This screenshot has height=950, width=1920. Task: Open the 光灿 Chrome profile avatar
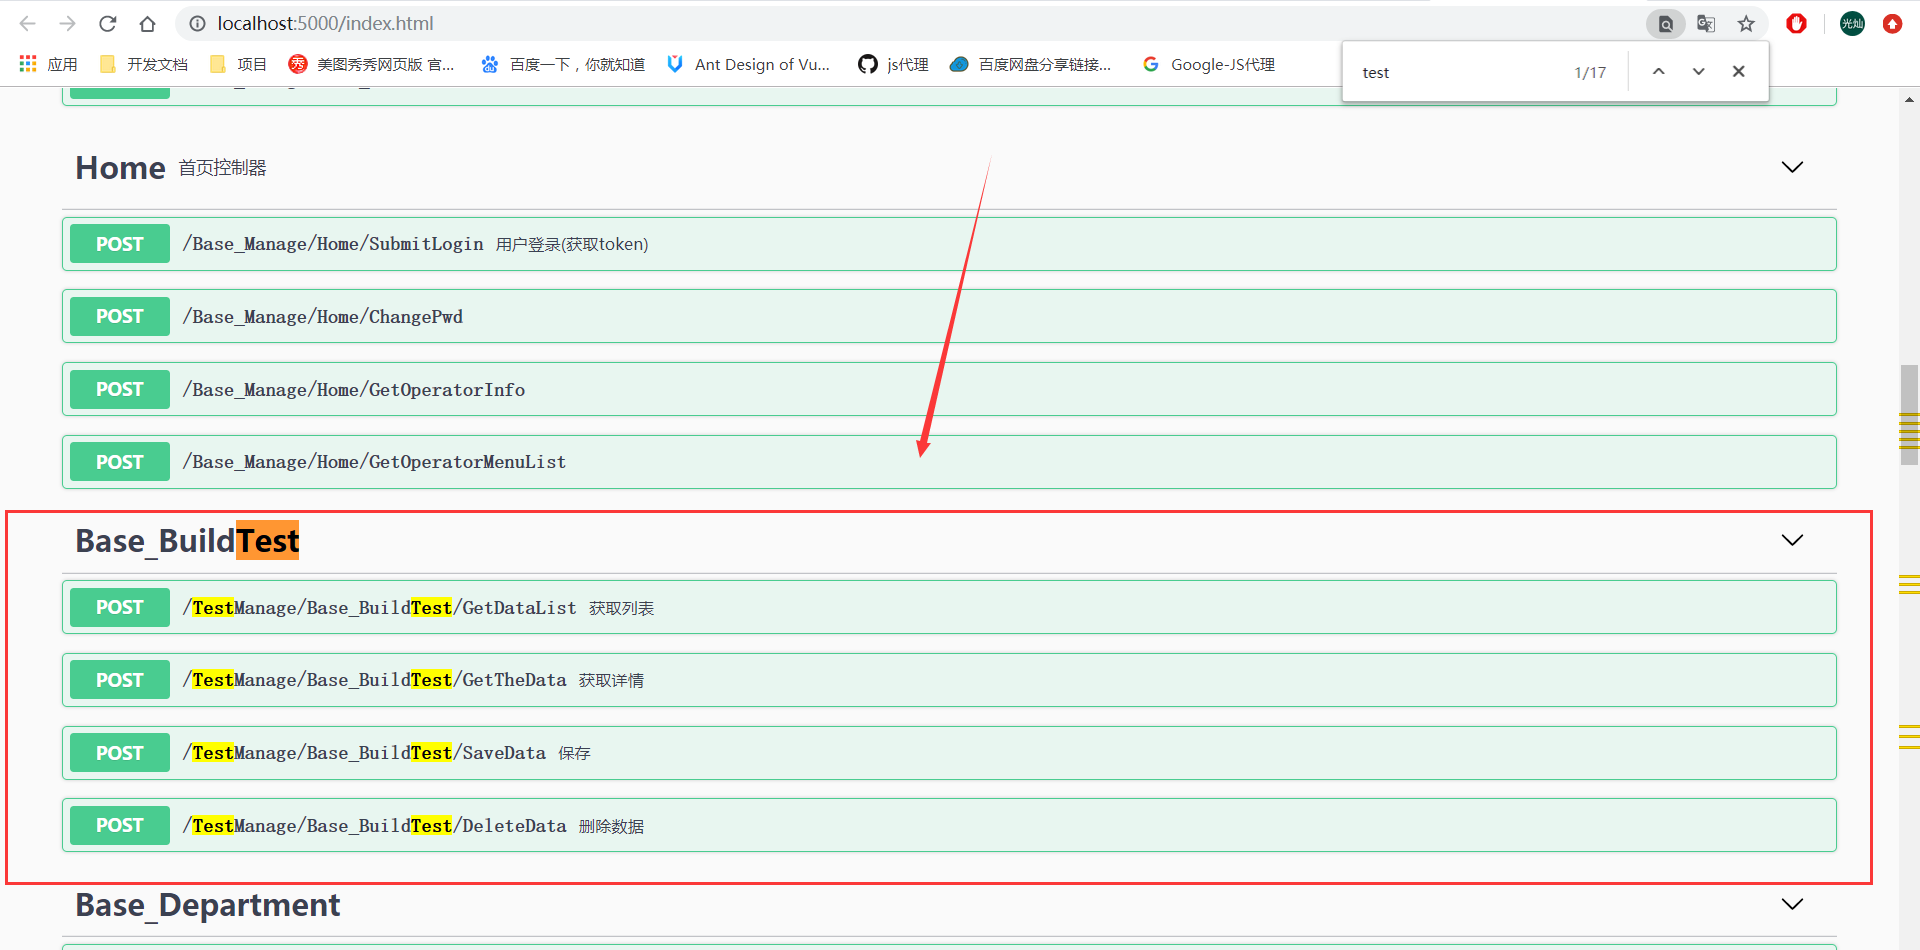pos(1851,23)
